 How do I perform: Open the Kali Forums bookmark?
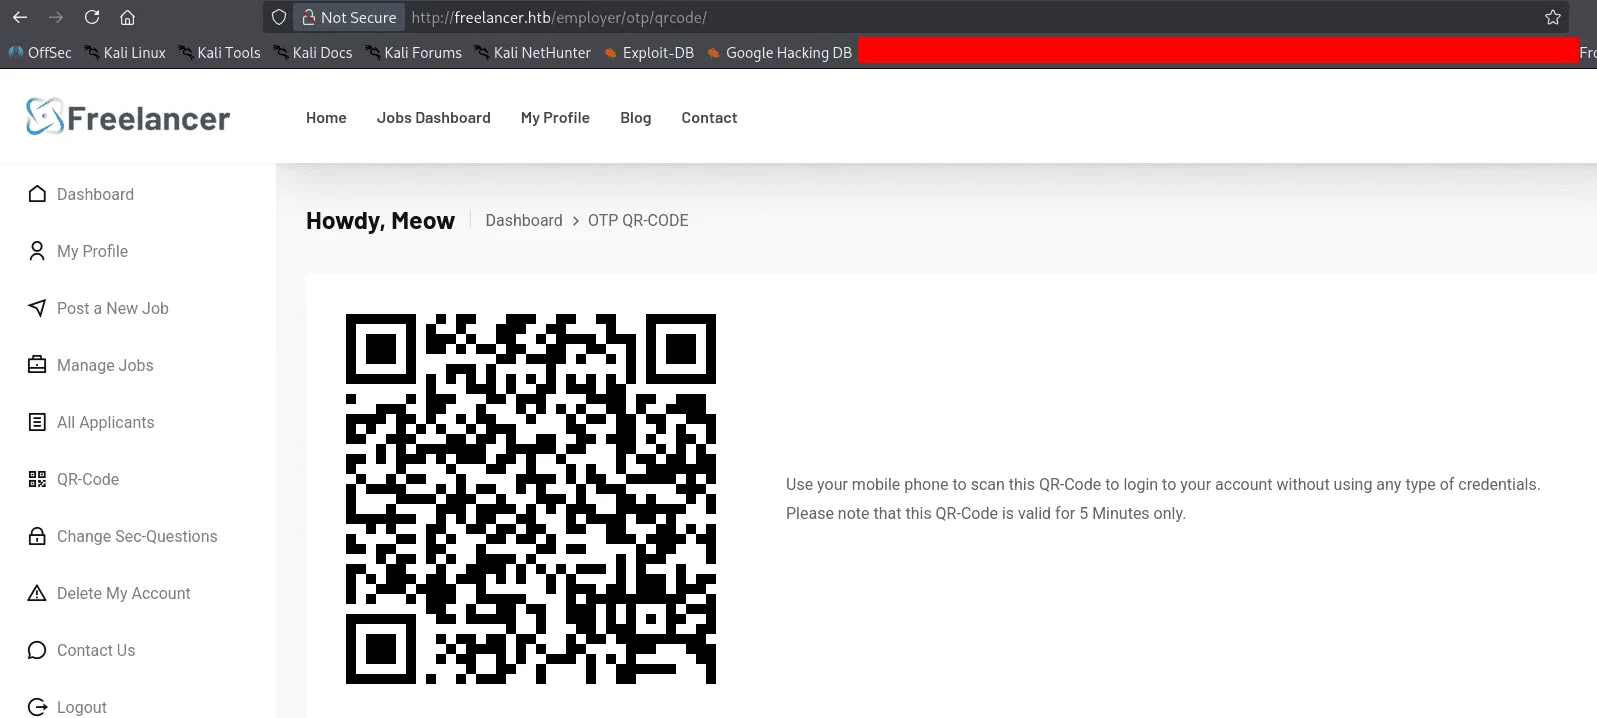click(413, 53)
